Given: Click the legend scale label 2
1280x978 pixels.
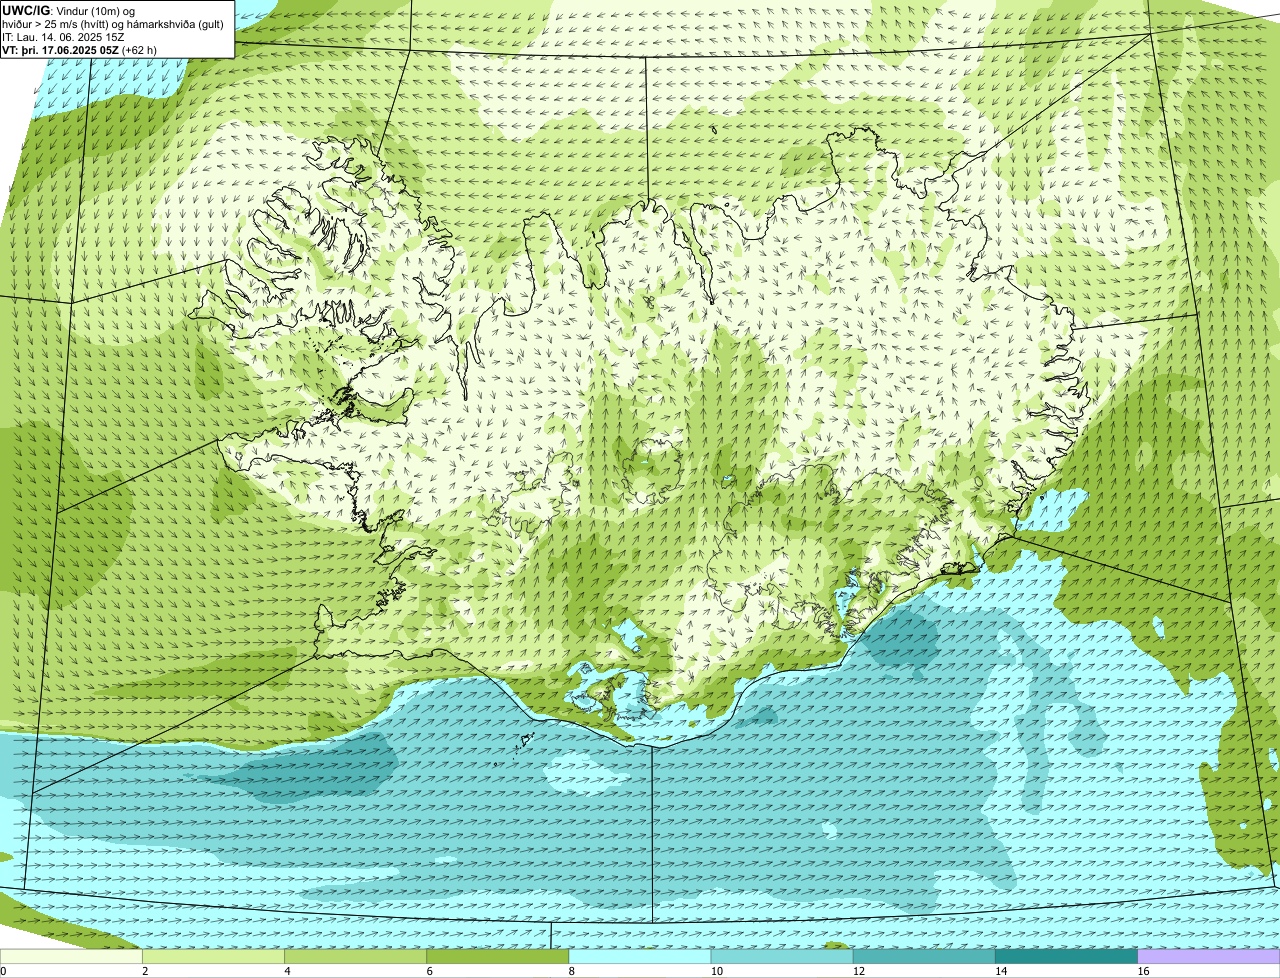Looking at the screenshot, I should 146,971.
